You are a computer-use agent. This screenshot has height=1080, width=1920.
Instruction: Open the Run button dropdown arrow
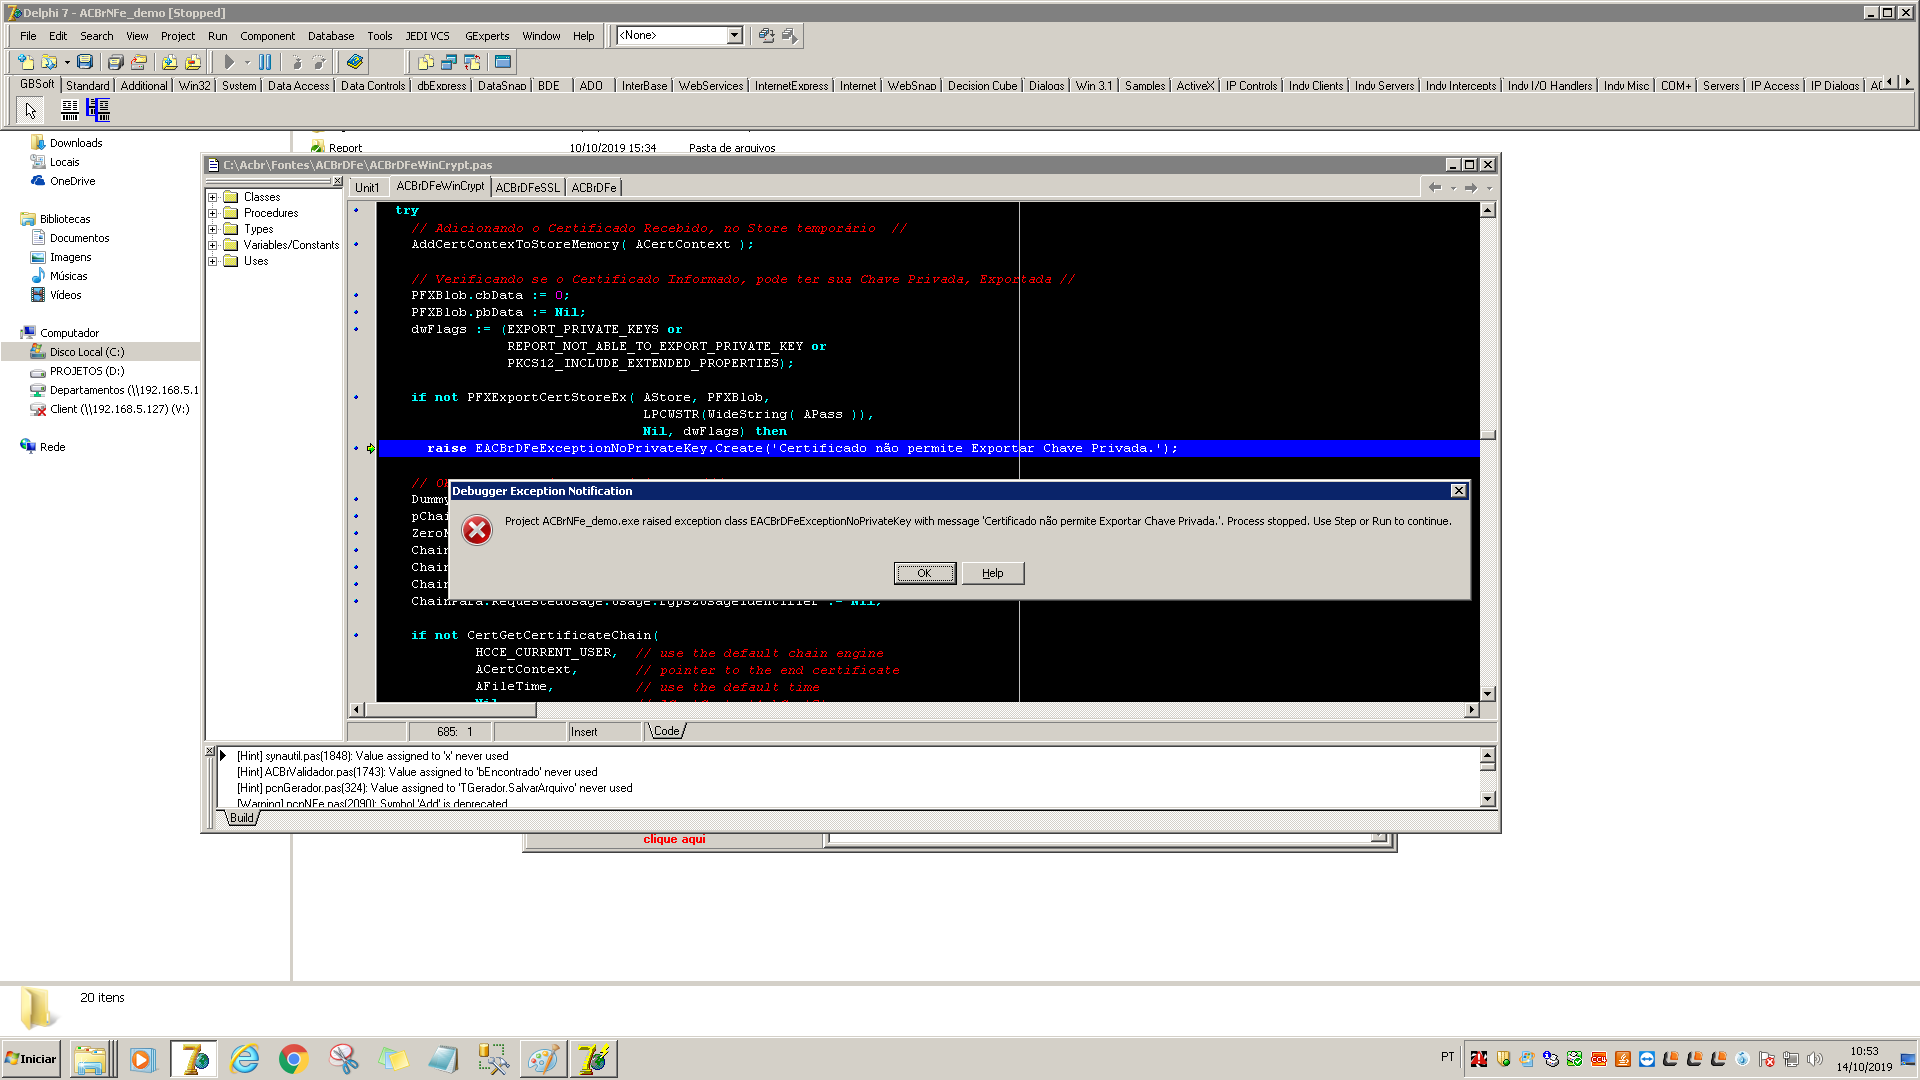coord(247,62)
